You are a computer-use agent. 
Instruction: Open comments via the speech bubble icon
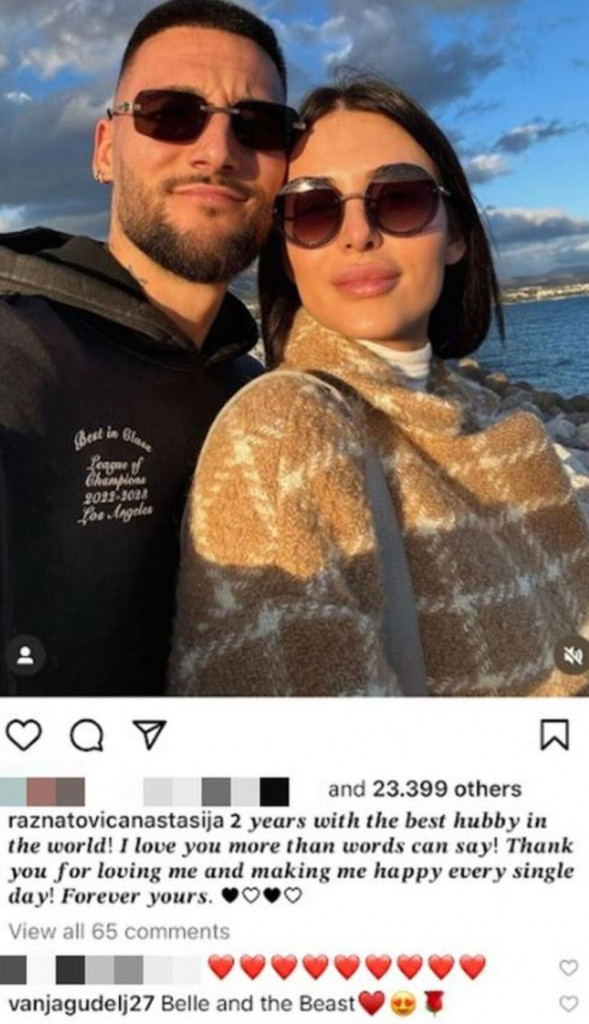click(x=87, y=736)
